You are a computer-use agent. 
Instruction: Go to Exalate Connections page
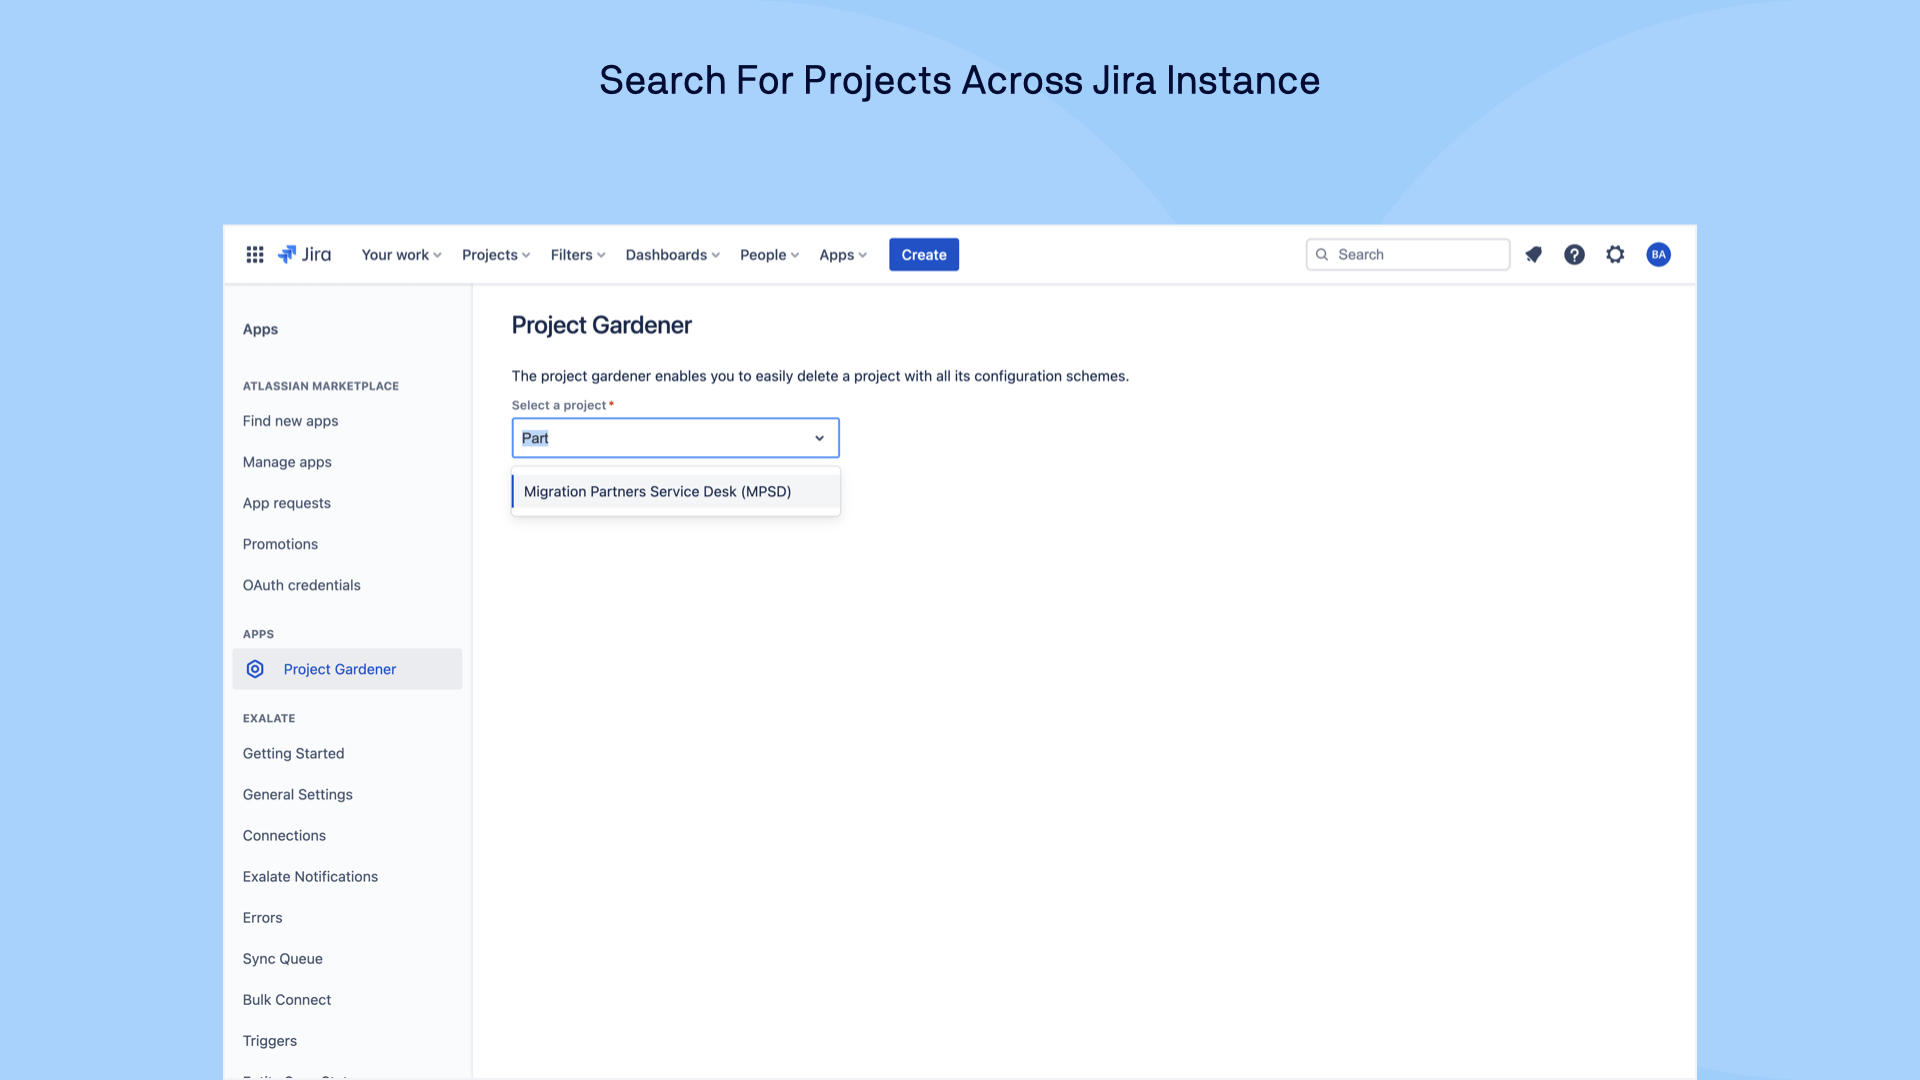(284, 835)
